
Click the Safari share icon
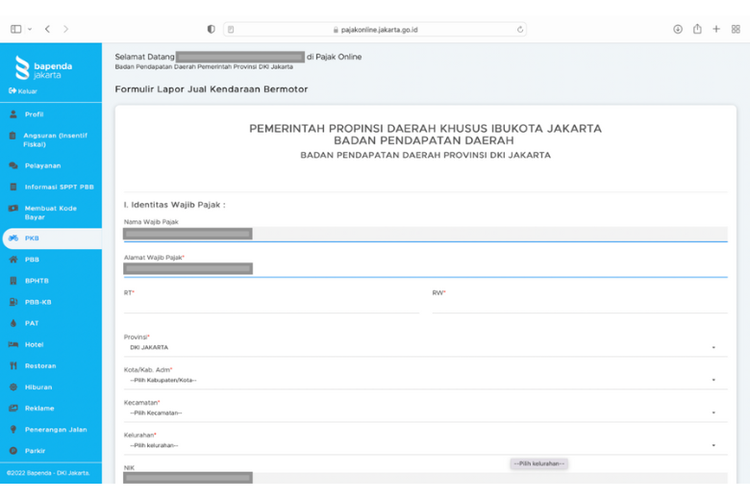pyautogui.click(x=697, y=30)
